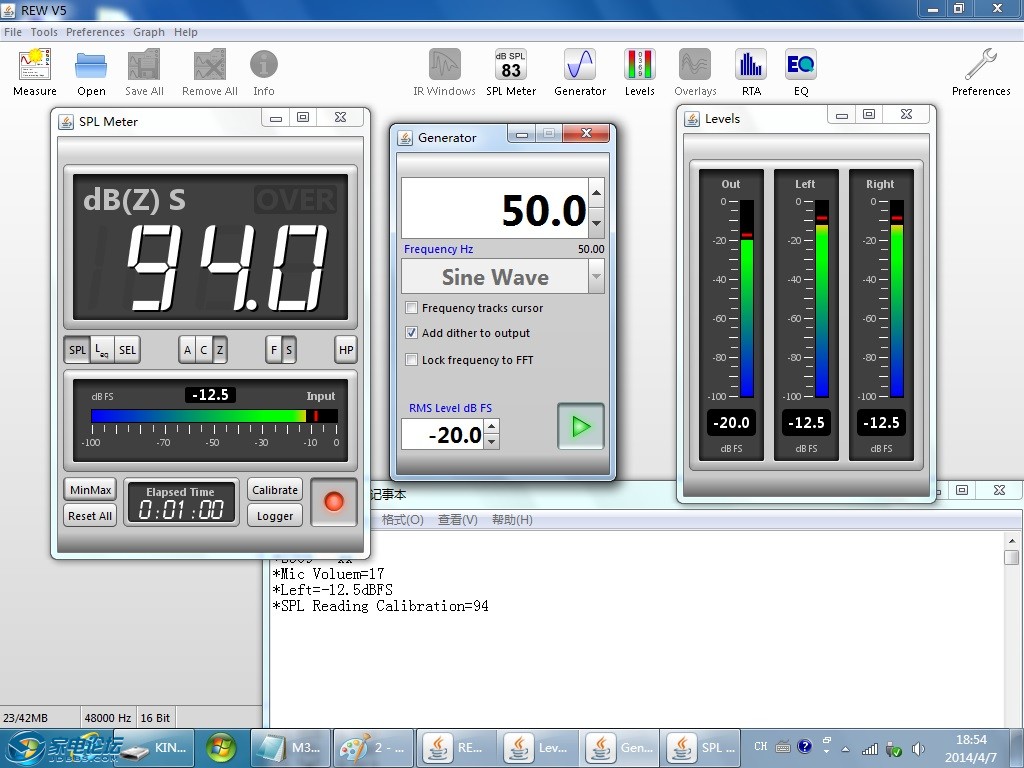Open Notepad's 帮助(H) menu
Screen dimensions: 1024x768
click(512, 520)
